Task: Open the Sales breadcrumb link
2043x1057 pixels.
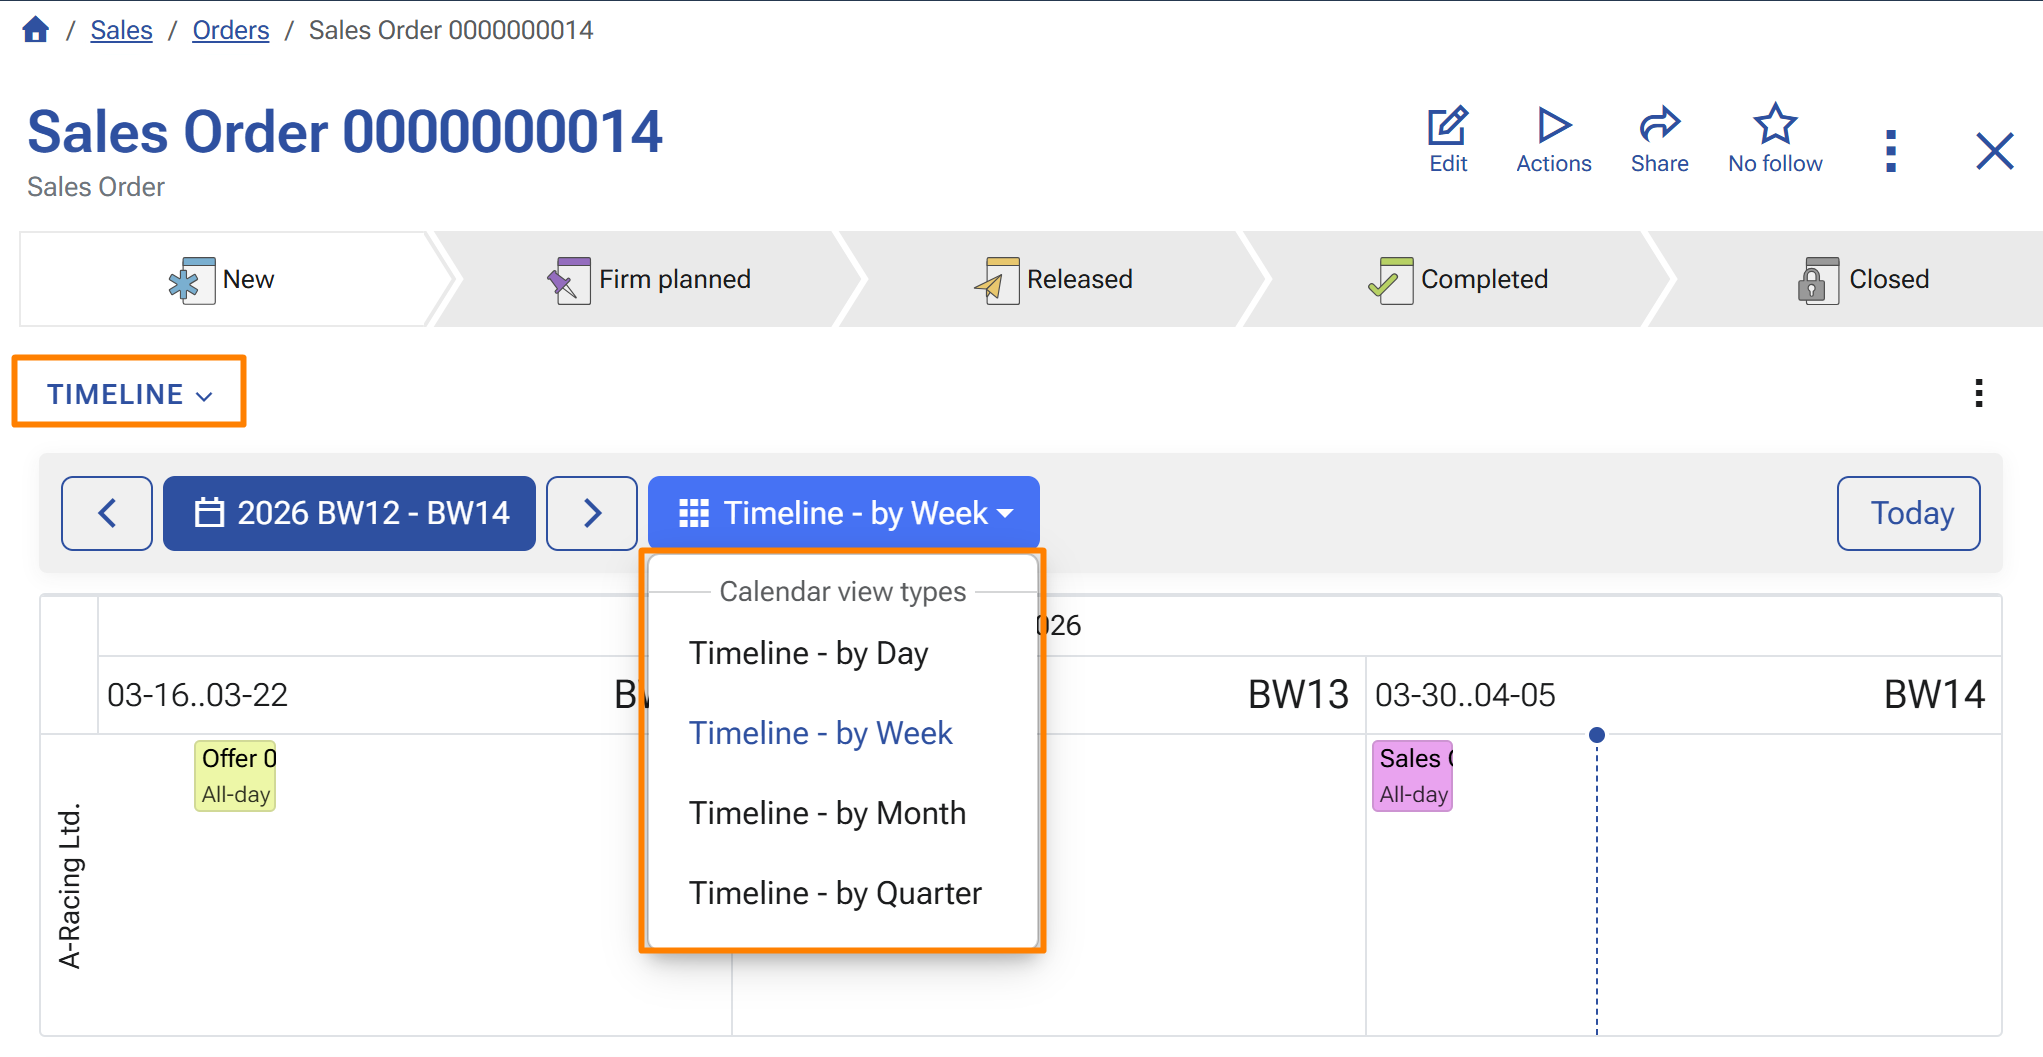Action: coord(121,29)
